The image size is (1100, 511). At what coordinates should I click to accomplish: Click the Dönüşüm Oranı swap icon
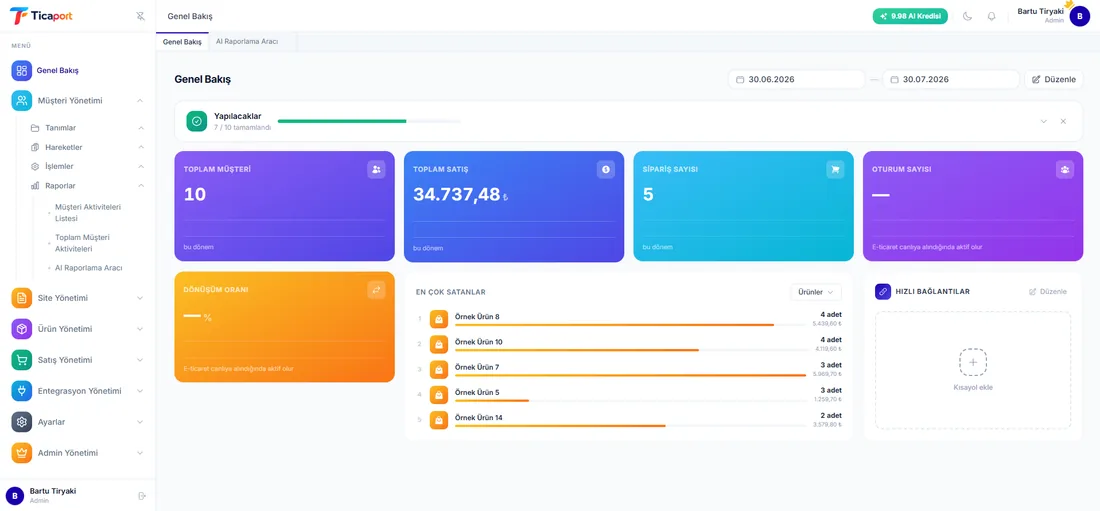coord(376,290)
